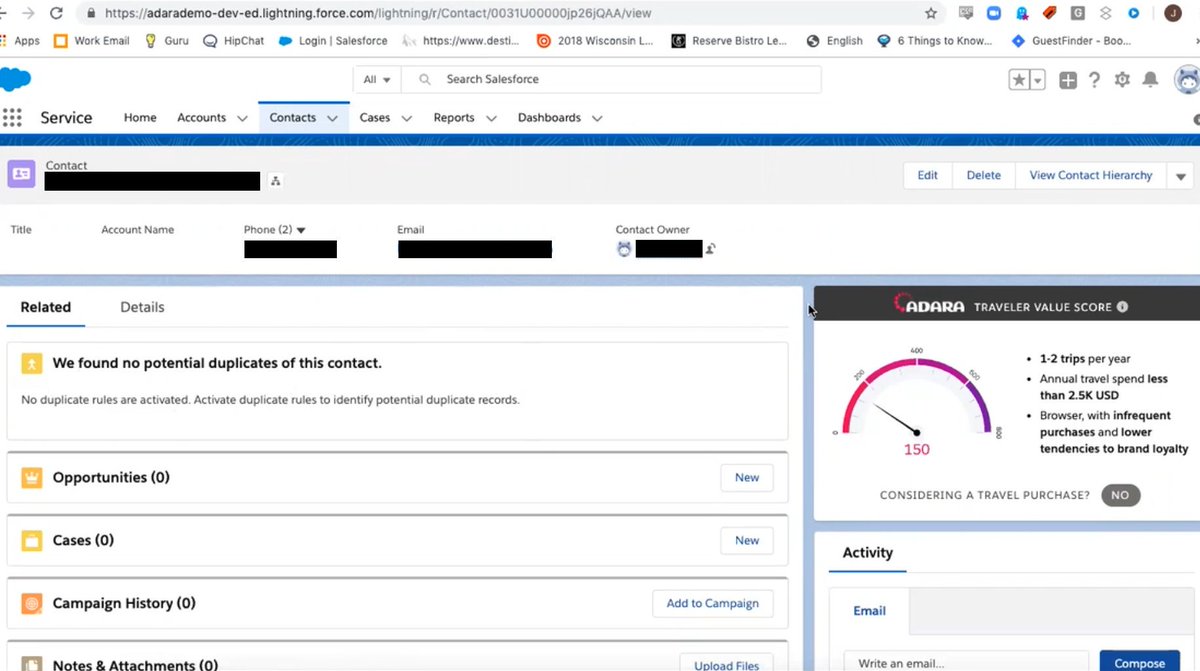The height and width of the screenshot is (671, 1200).
Task: Open more record actions dropdown arrow
Action: click(x=1181, y=176)
